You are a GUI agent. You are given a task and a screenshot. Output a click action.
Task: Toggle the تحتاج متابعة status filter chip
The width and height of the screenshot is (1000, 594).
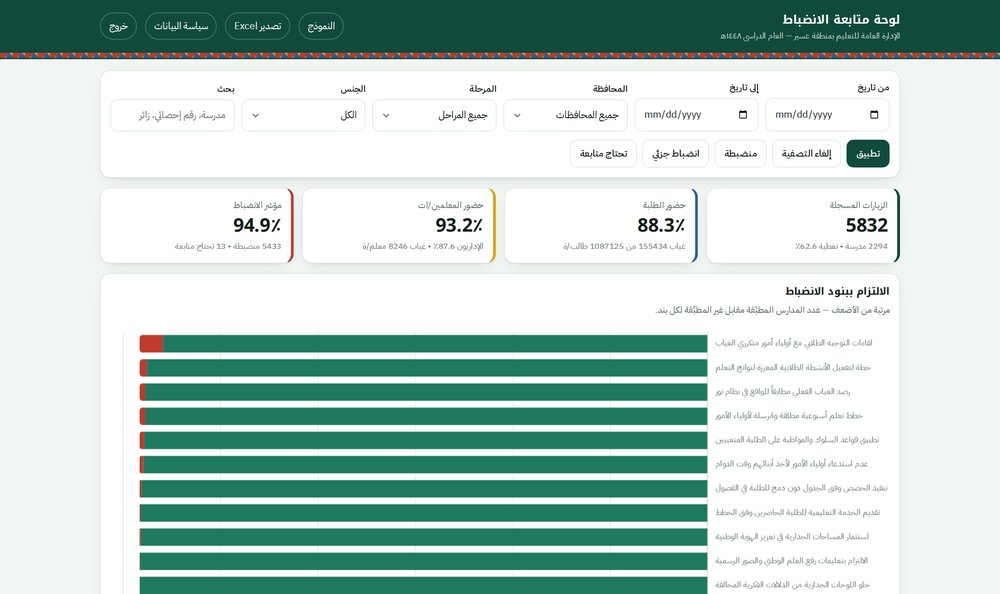point(603,154)
